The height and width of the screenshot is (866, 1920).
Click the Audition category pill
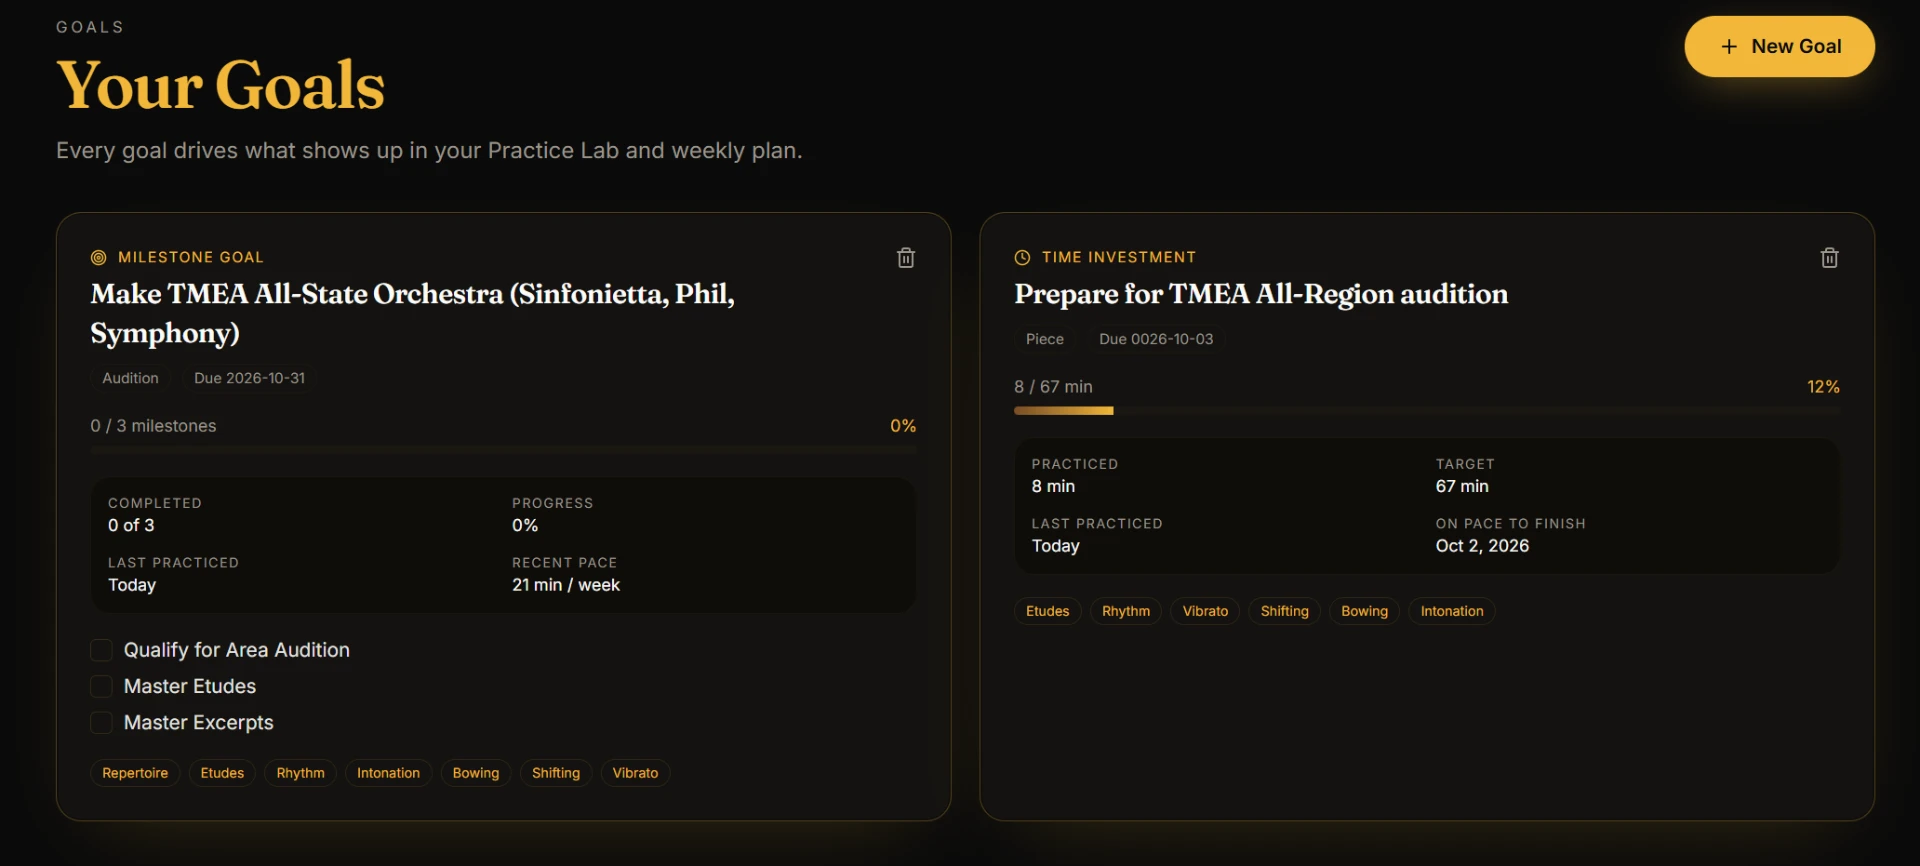pos(130,378)
